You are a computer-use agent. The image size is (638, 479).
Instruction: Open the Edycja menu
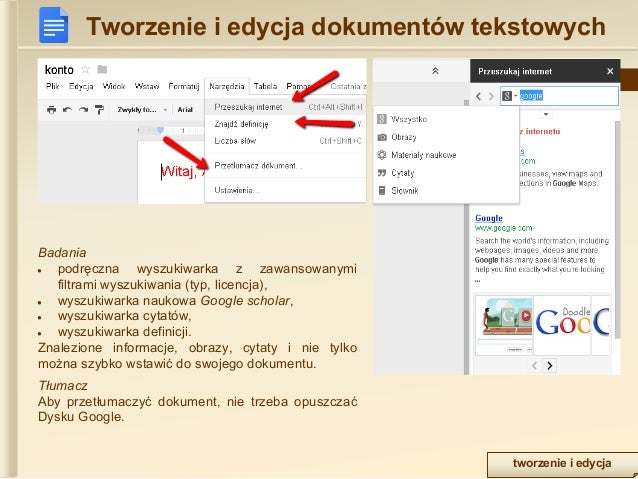point(81,86)
